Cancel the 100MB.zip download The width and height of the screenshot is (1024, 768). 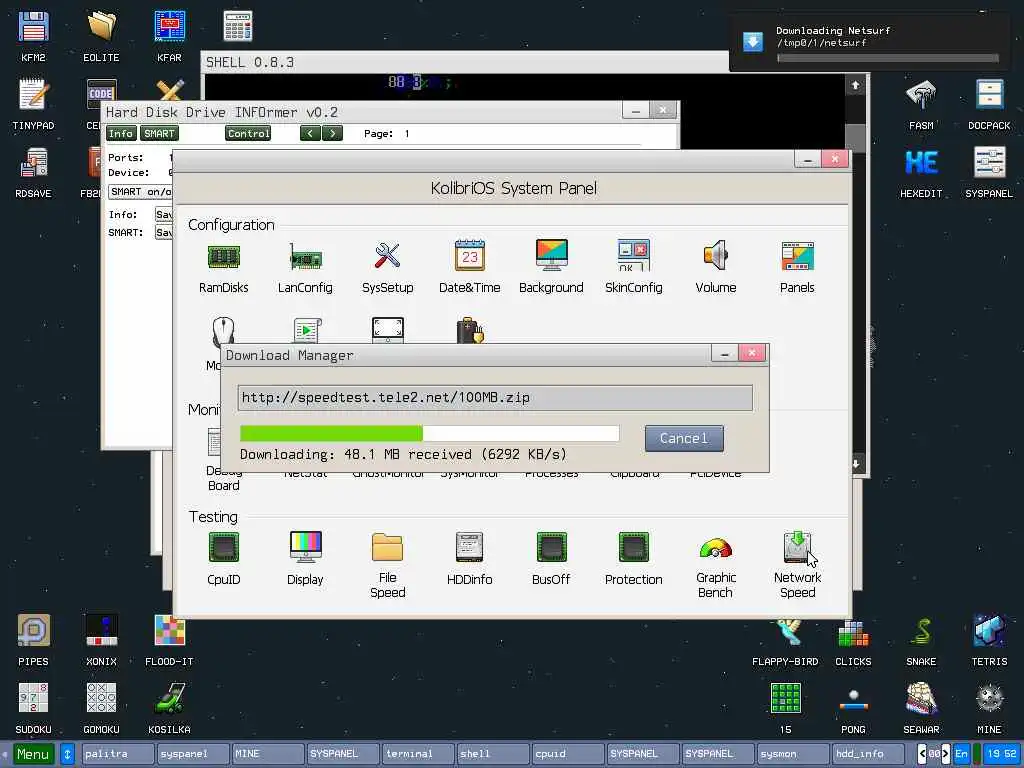684,438
